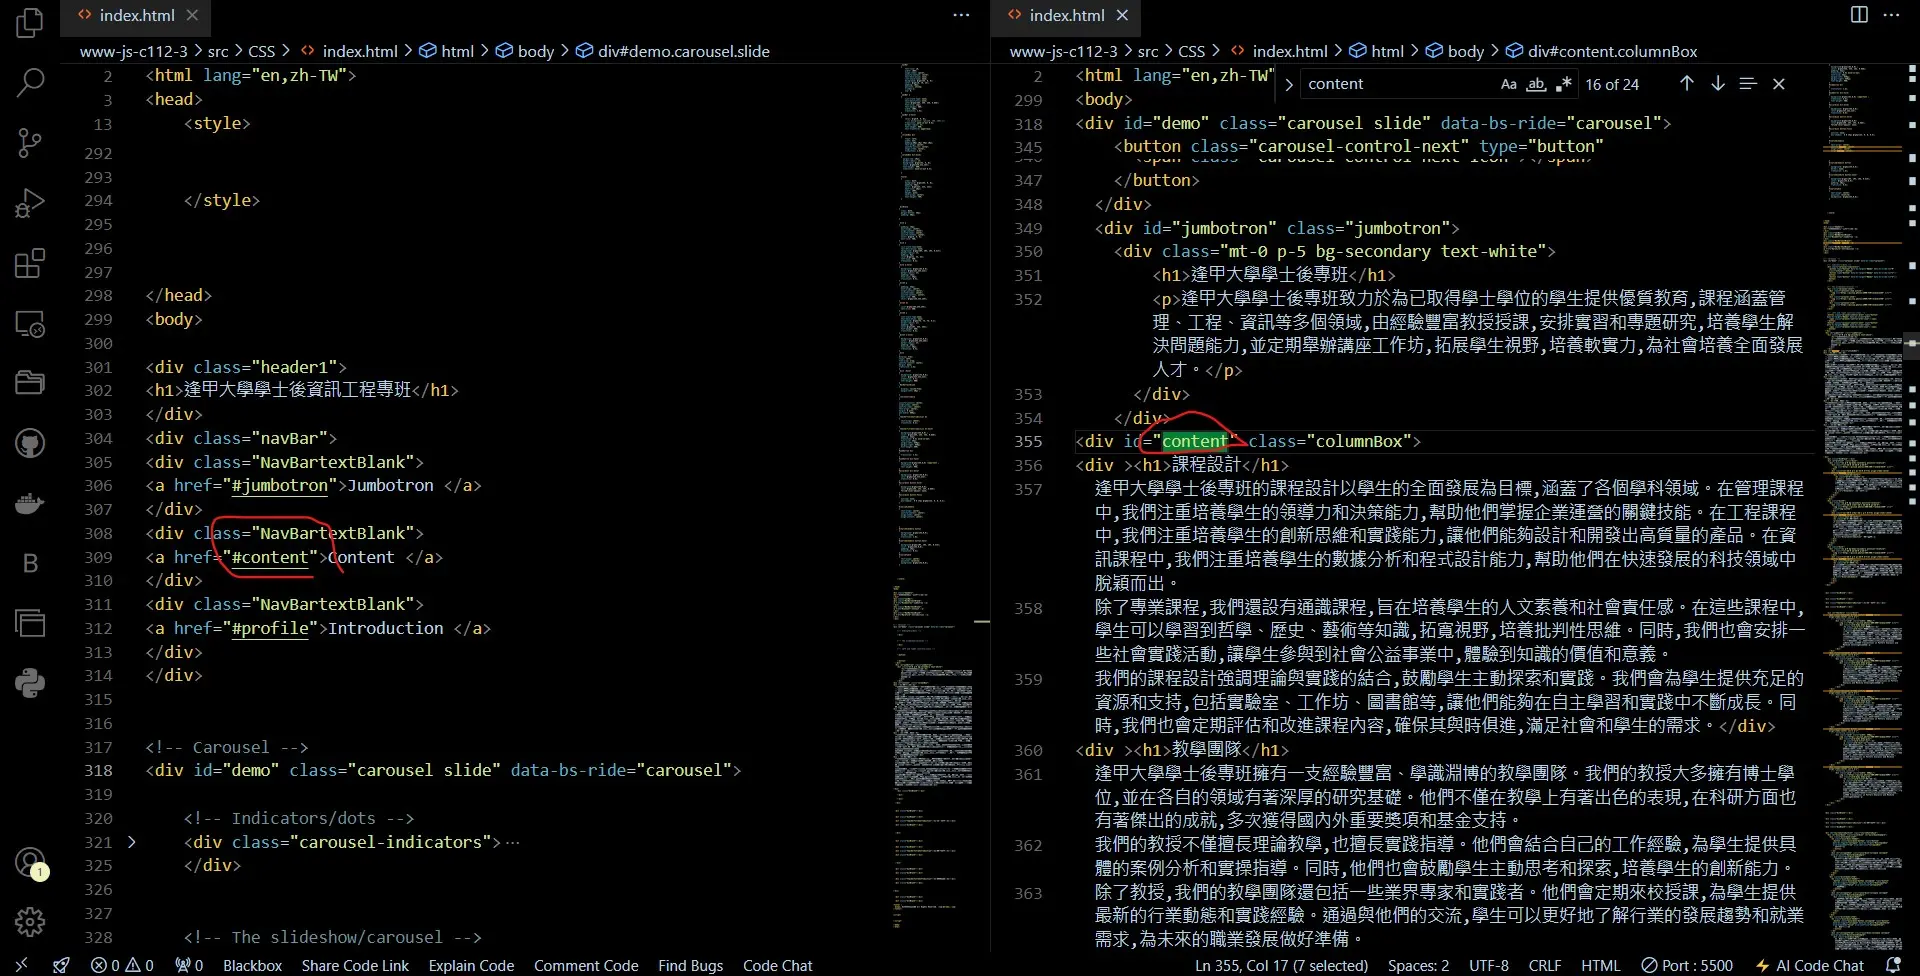Open Source Control view

coord(30,143)
